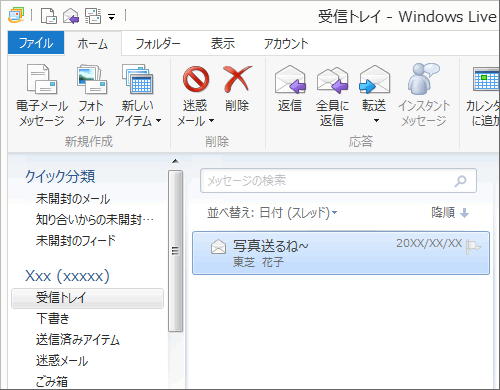The image size is (500, 390).
Task: Click the send/receive quick access icon
Action: tap(93, 16)
